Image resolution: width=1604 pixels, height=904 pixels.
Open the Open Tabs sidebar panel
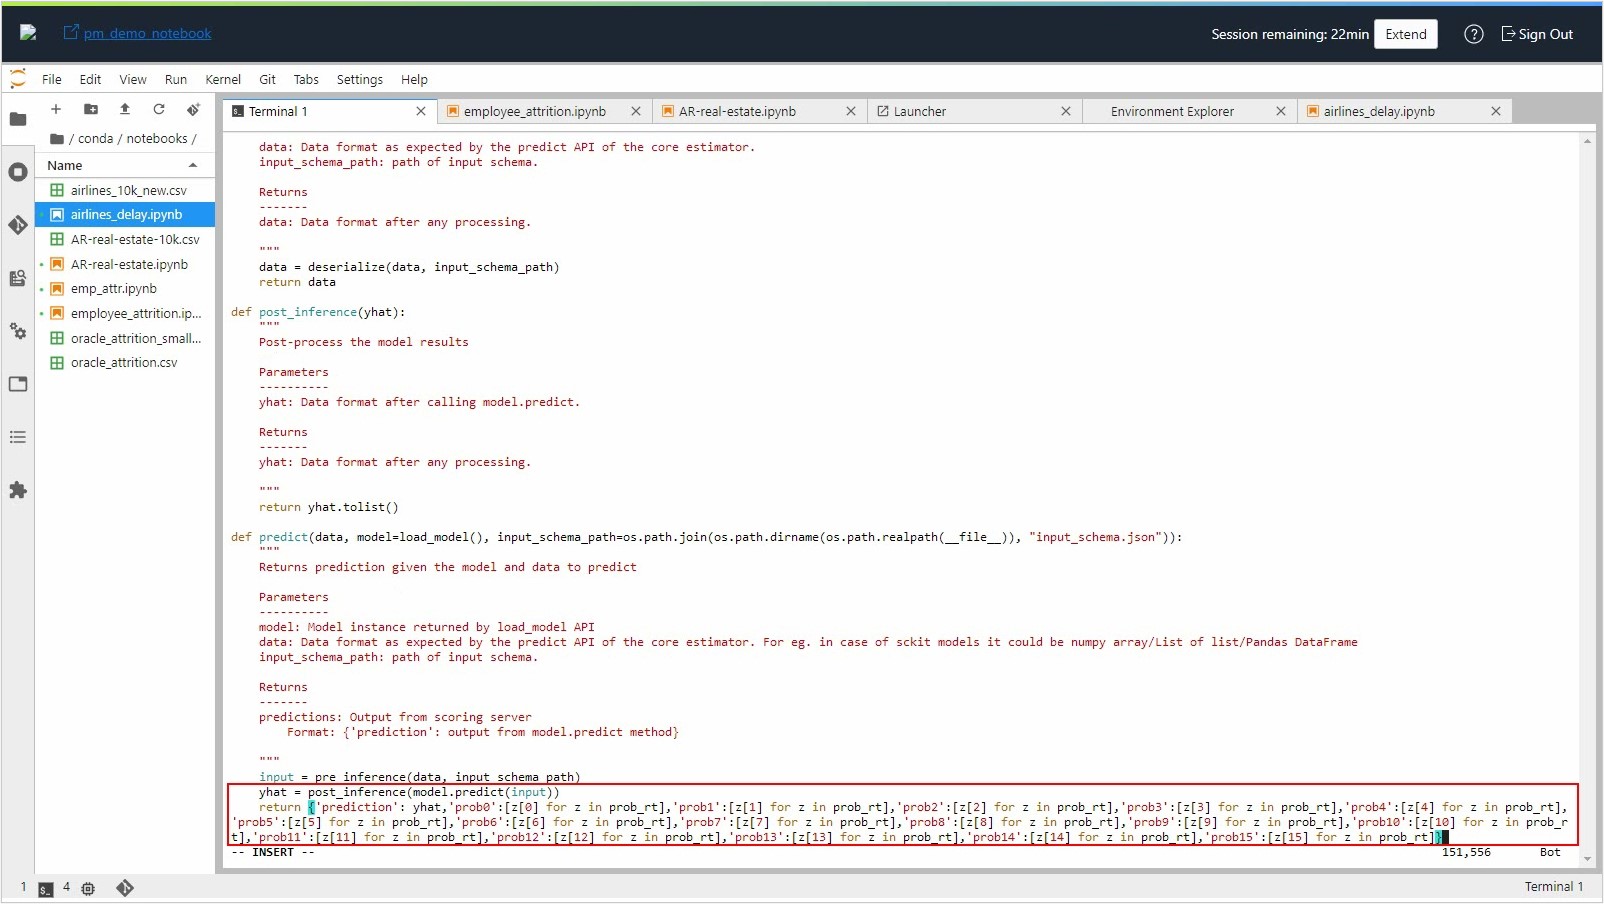[x=18, y=384]
